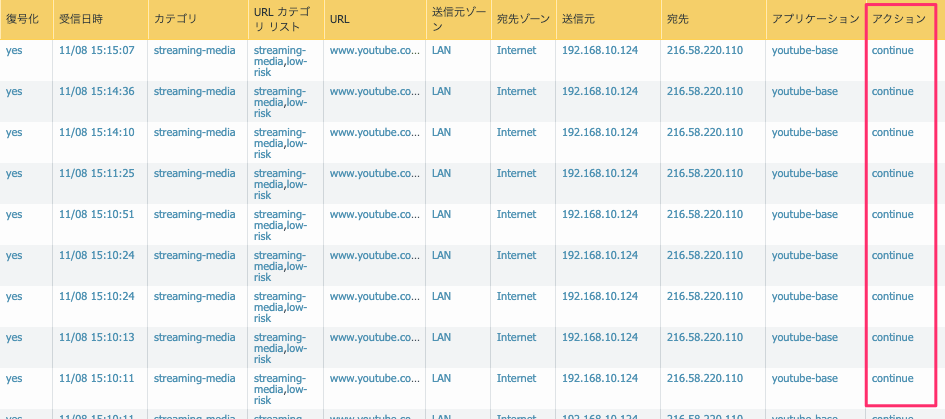
Task: Click LAN zone in the 15:15:07 row
Action: [x=441, y=51]
